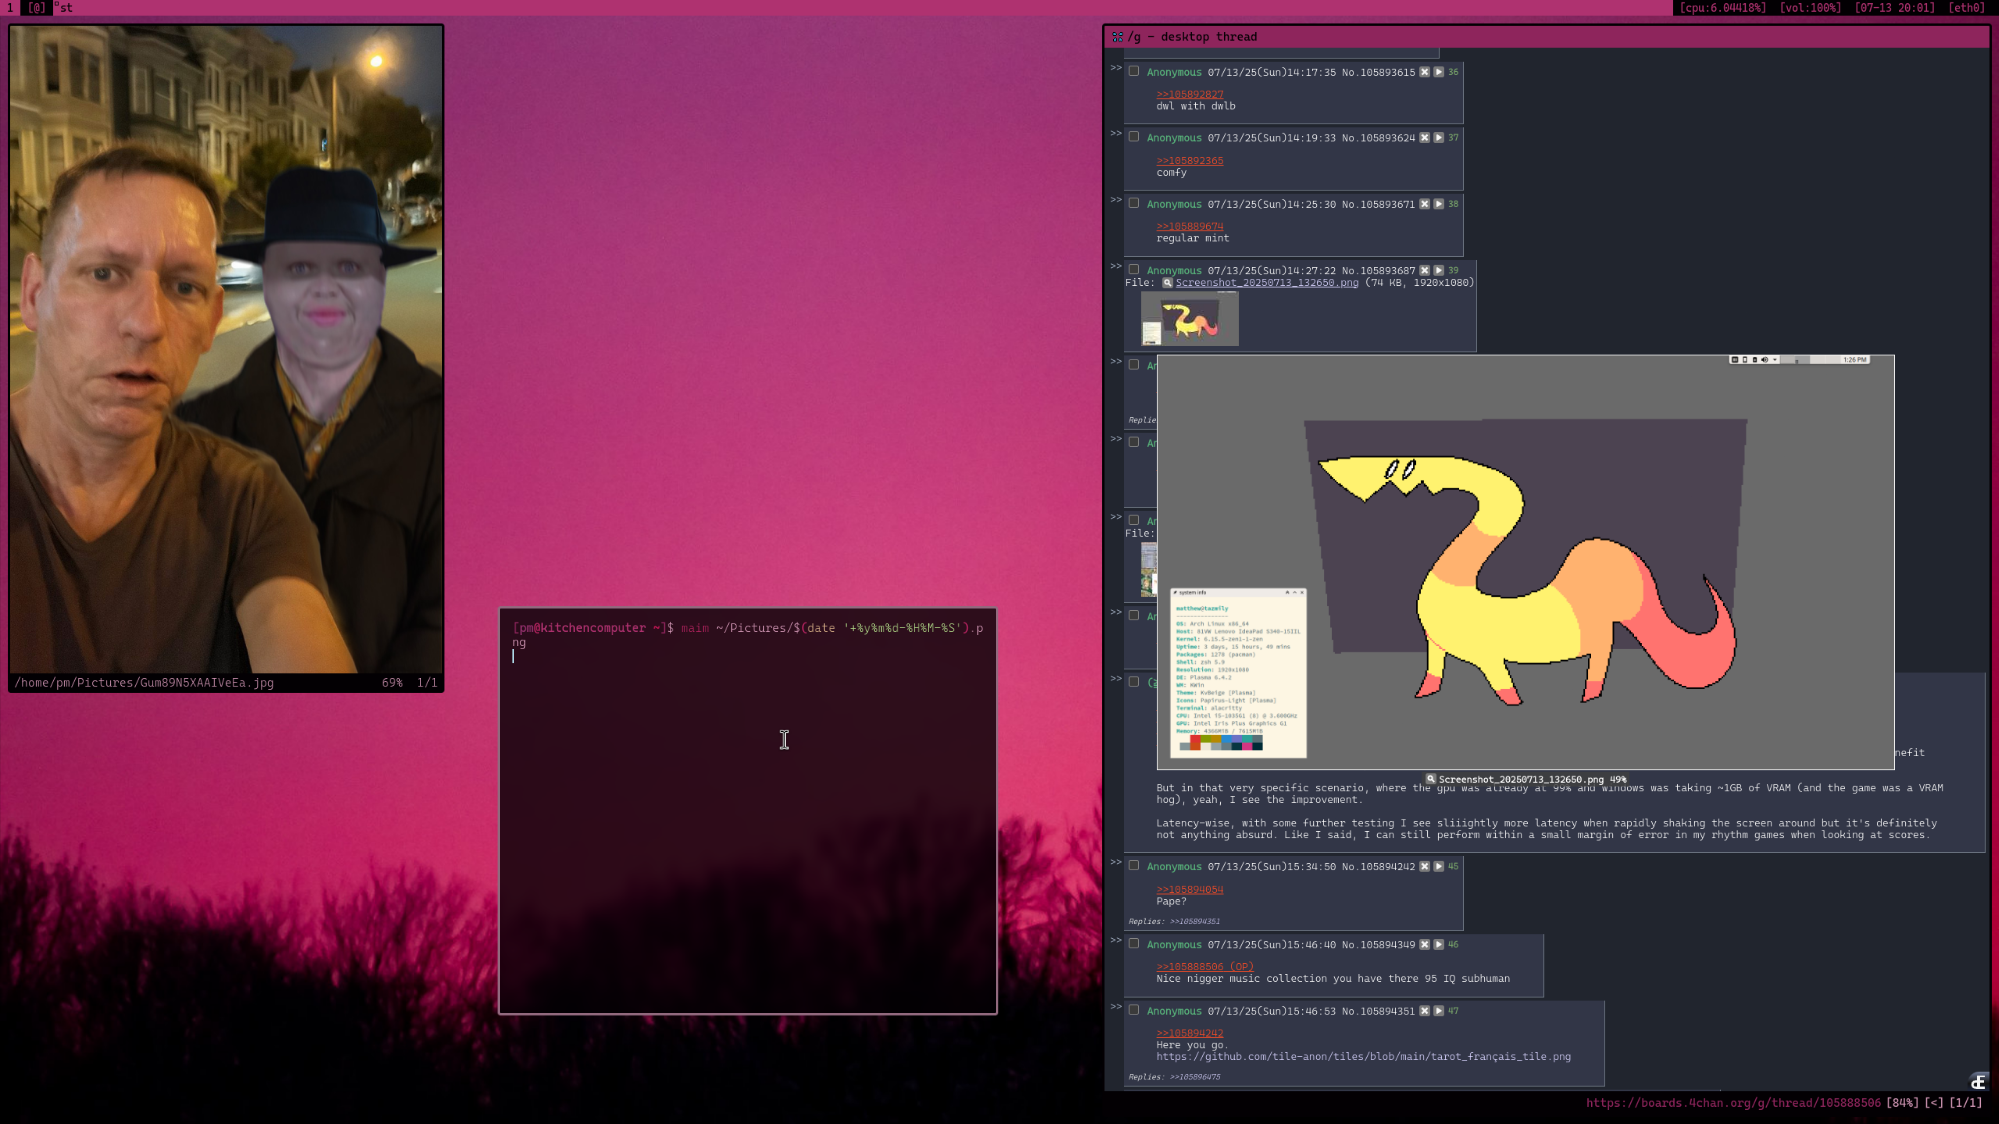Show the arrow menu of post No.105894349
This screenshot has height=1124, width=1999.
[x=1438, y=944]
